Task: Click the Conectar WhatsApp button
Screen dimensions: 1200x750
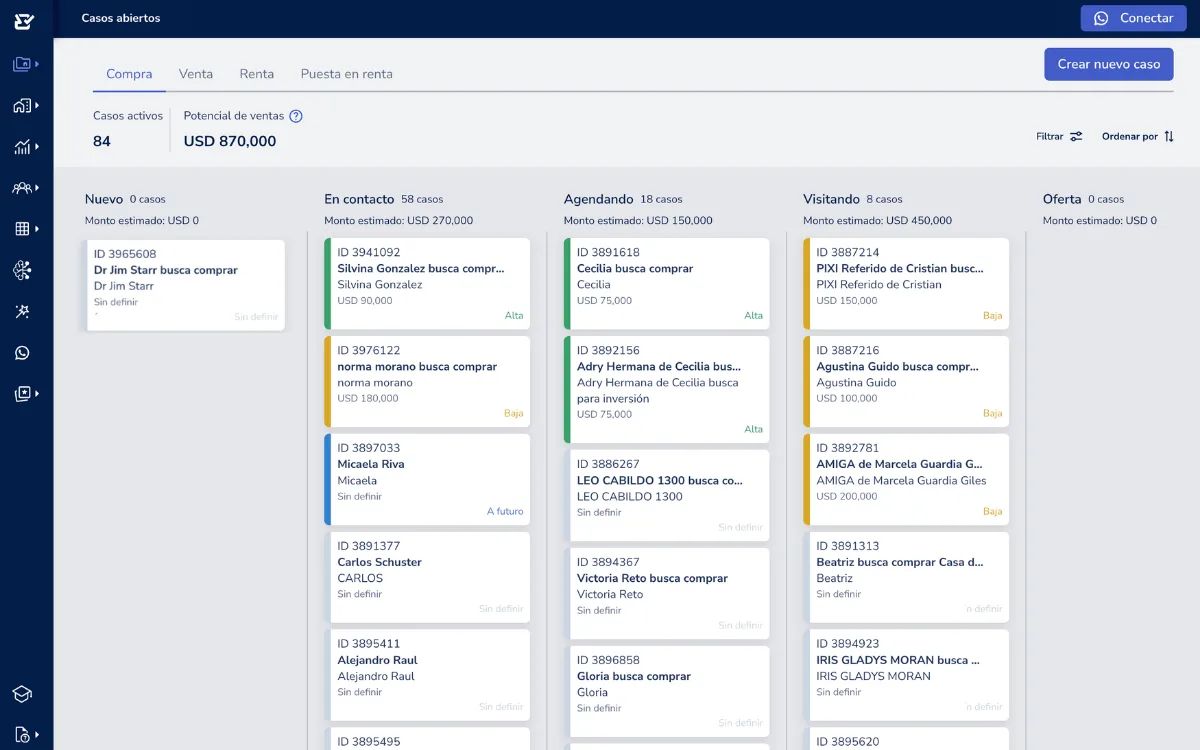Action: pos(1133,18)
